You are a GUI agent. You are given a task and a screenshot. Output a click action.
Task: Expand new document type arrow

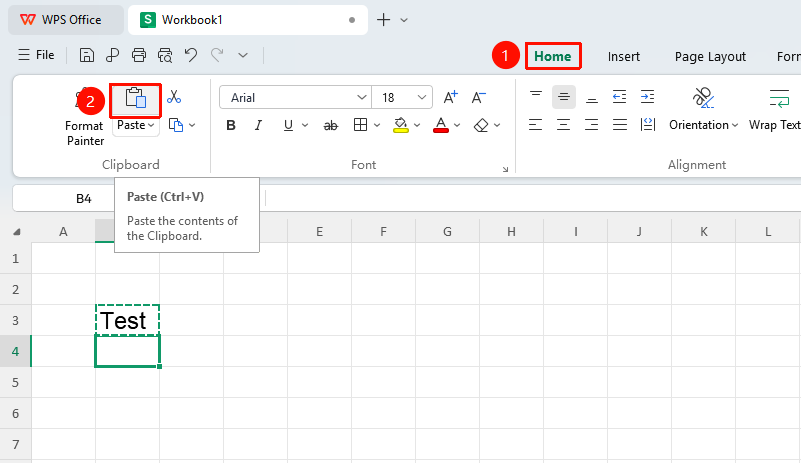coord(404,20)
